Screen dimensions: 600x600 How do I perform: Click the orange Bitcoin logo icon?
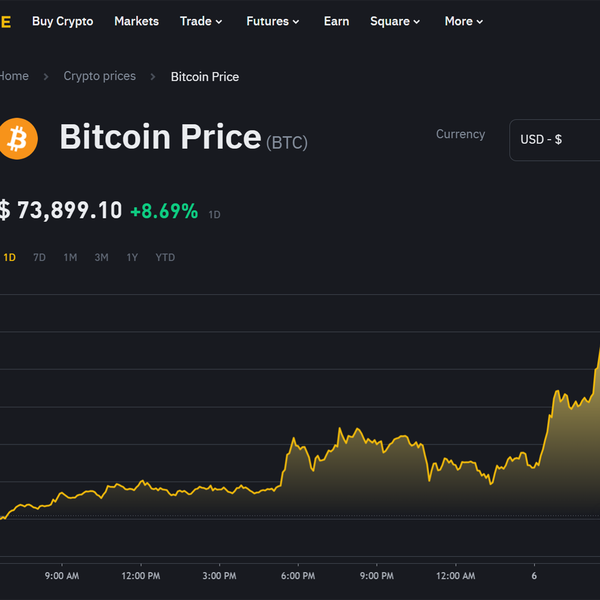tap(18, 138)
